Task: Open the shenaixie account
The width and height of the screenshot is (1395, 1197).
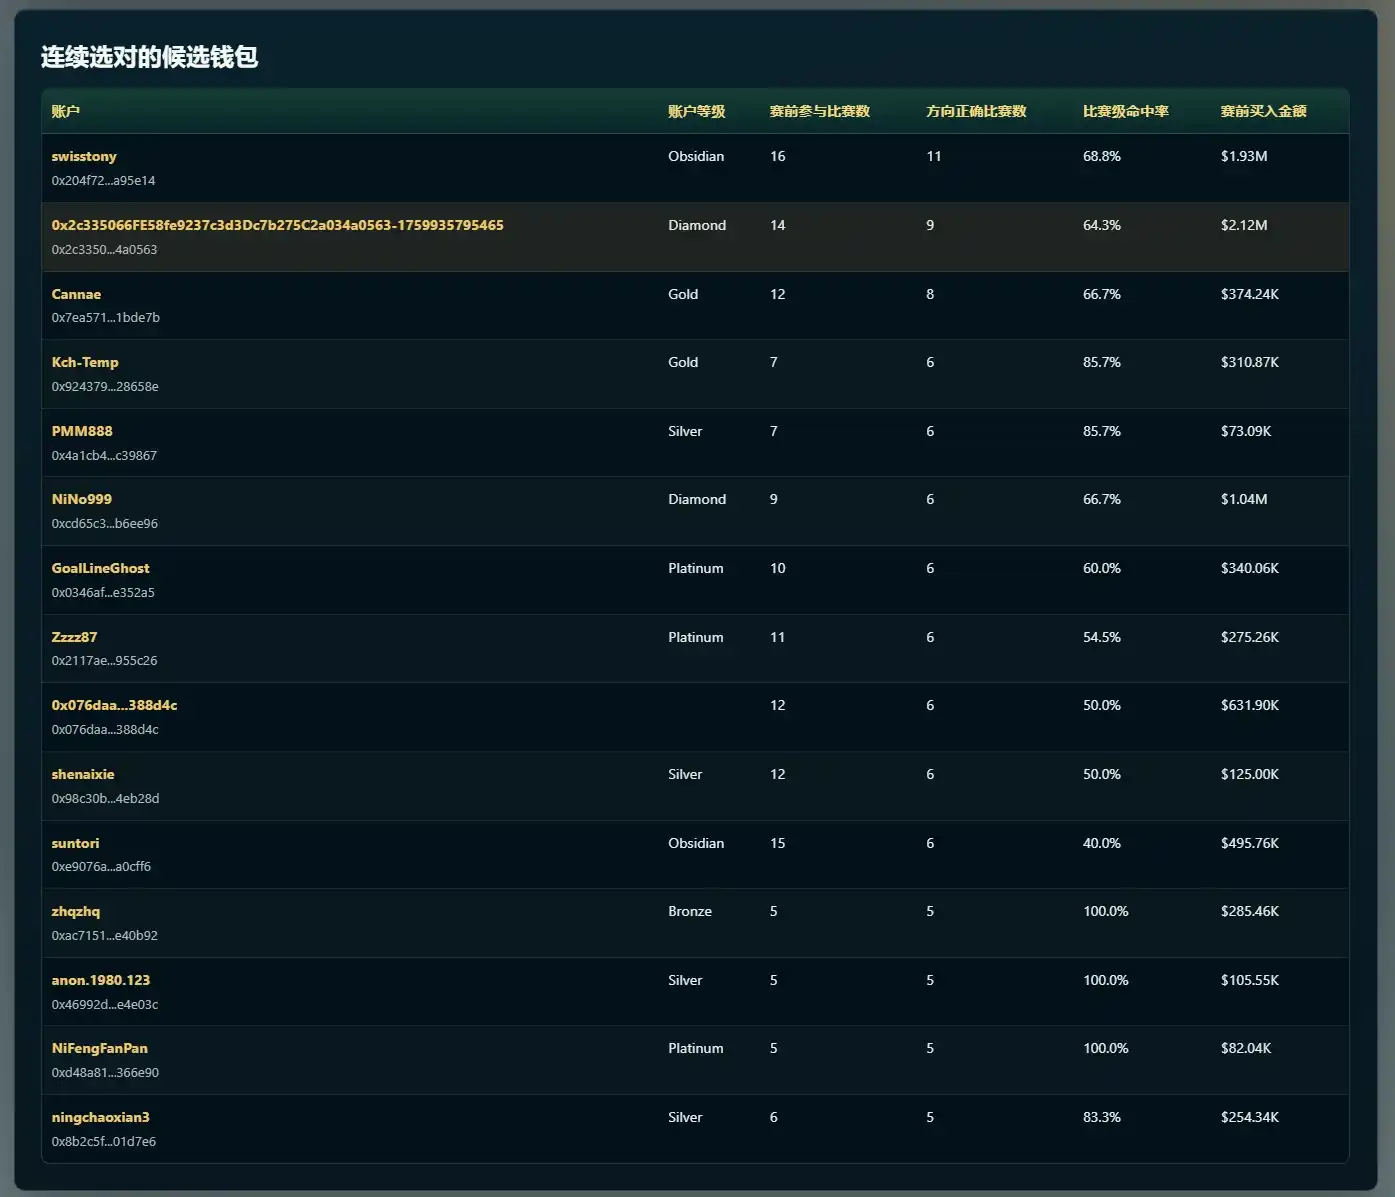Action: click(83, 774)
